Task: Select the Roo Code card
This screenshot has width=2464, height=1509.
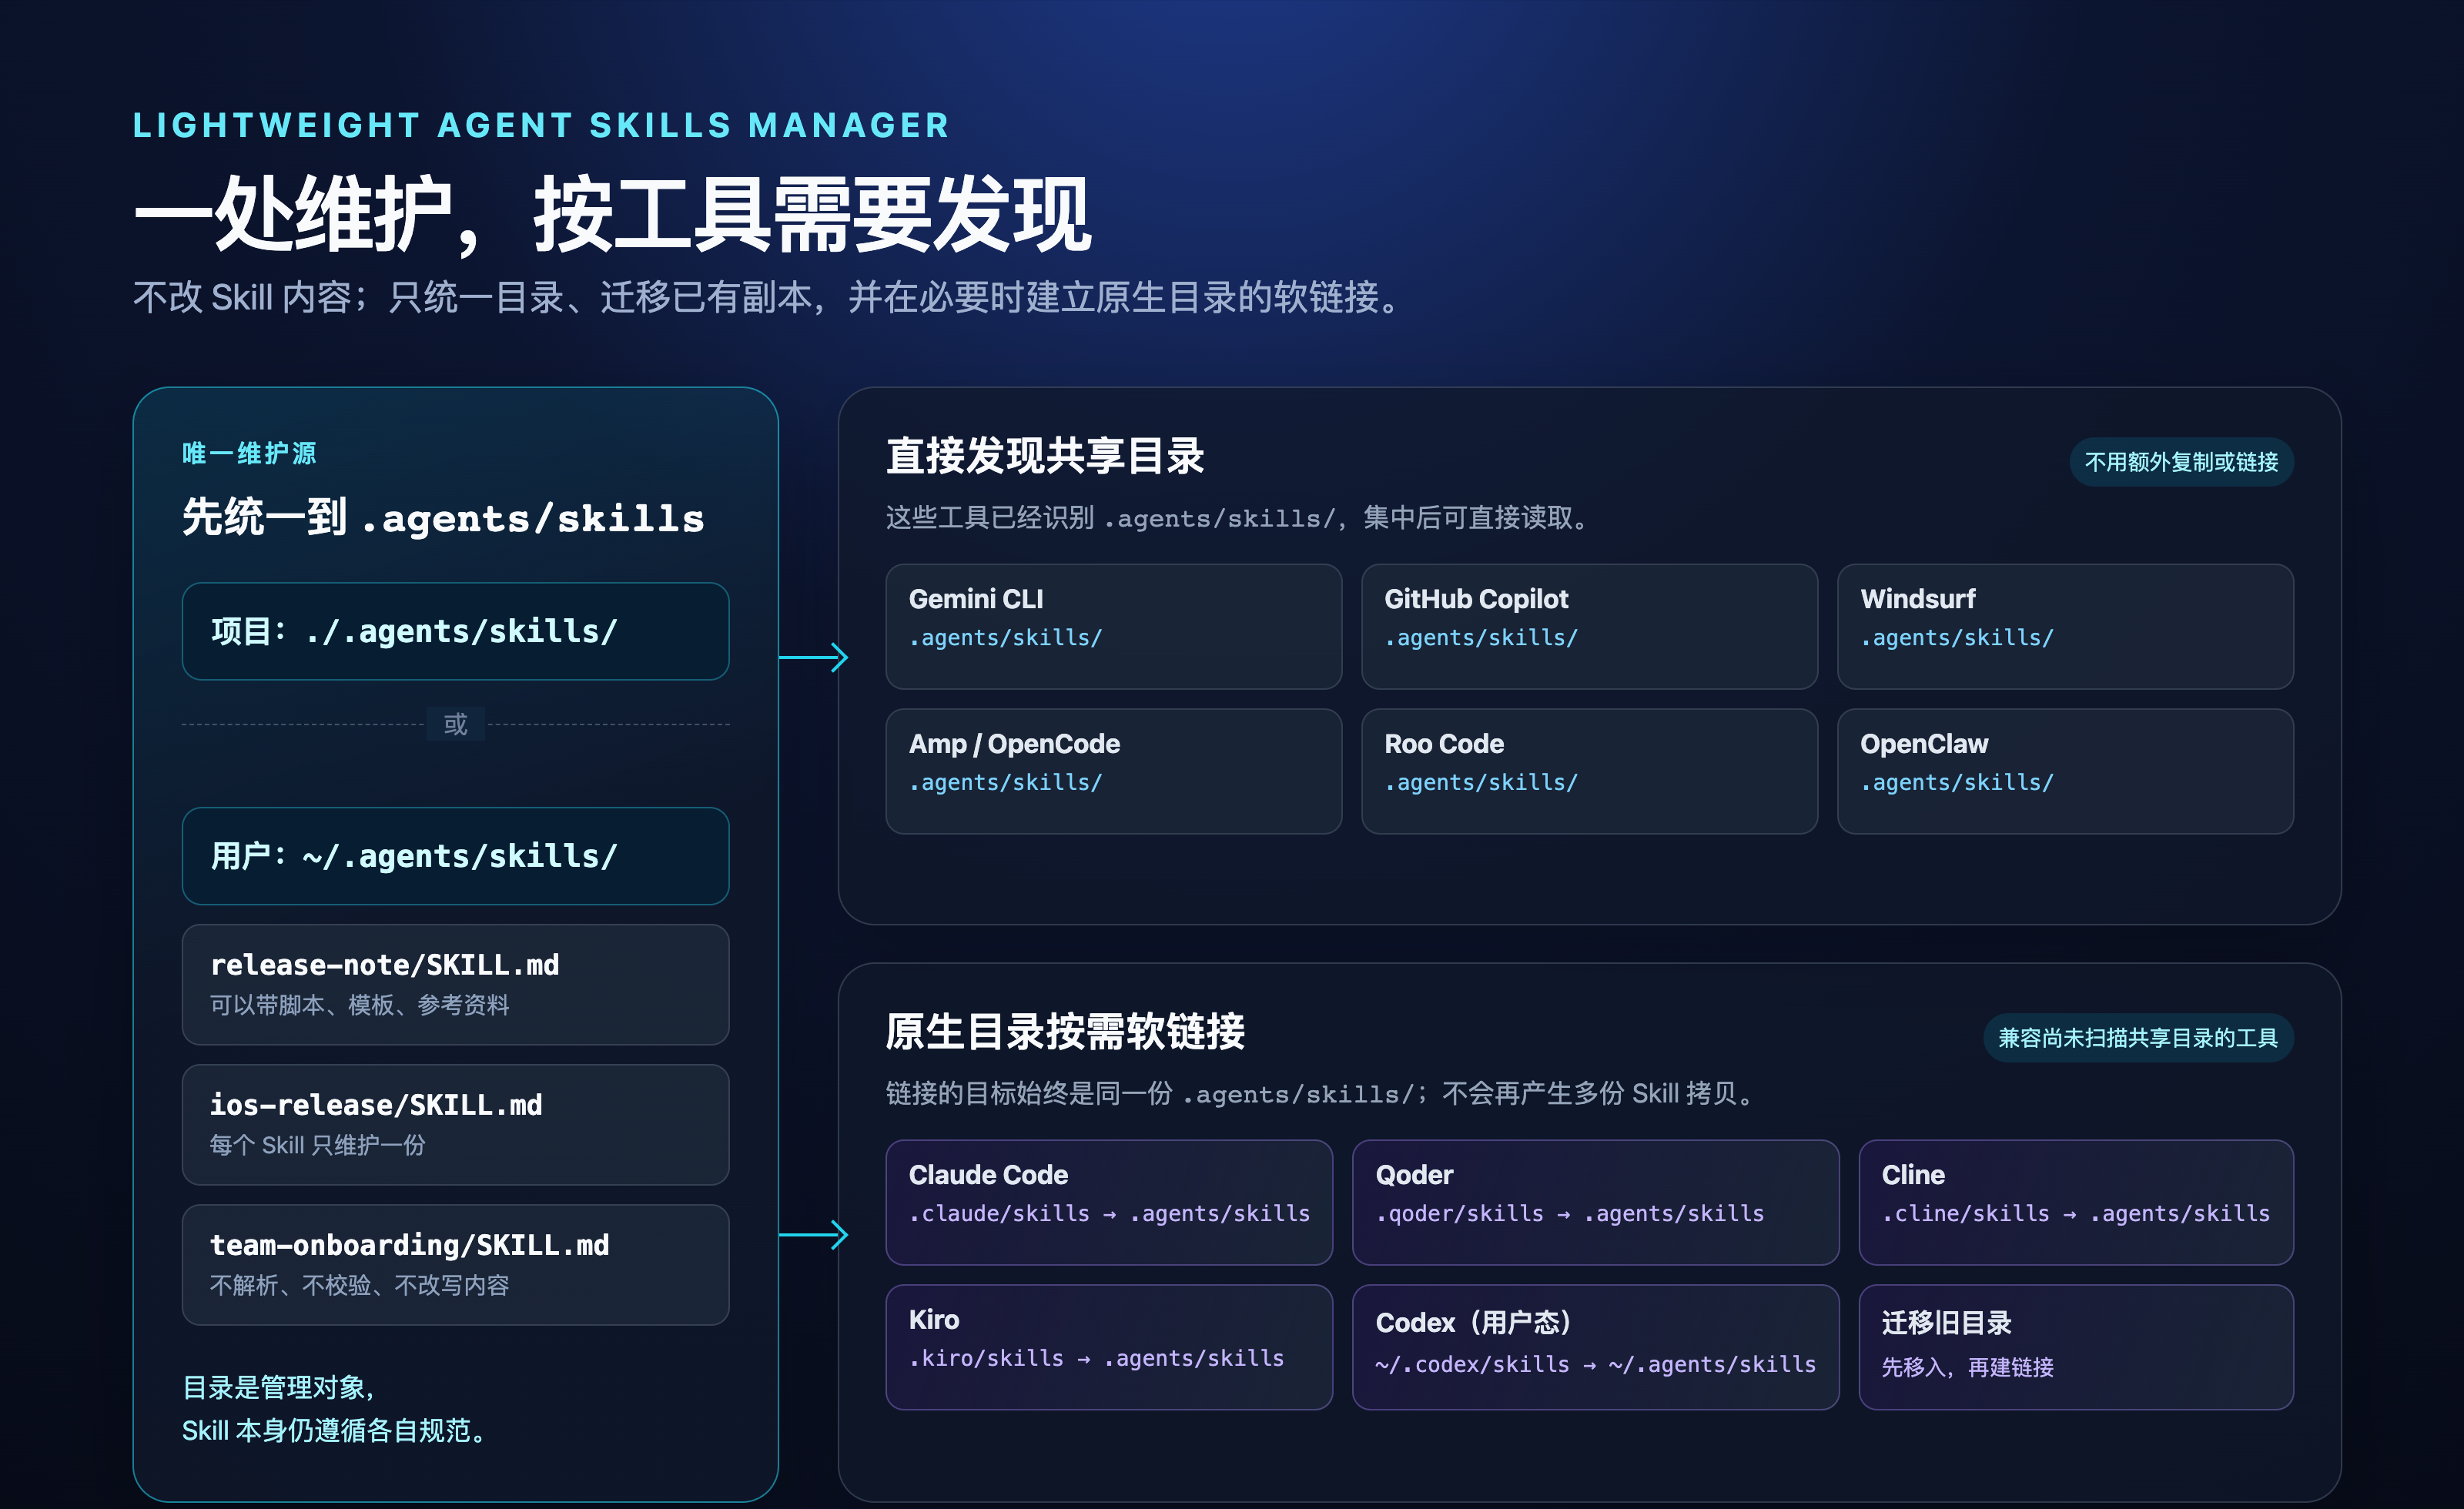Action: (x=1589, y=771)
